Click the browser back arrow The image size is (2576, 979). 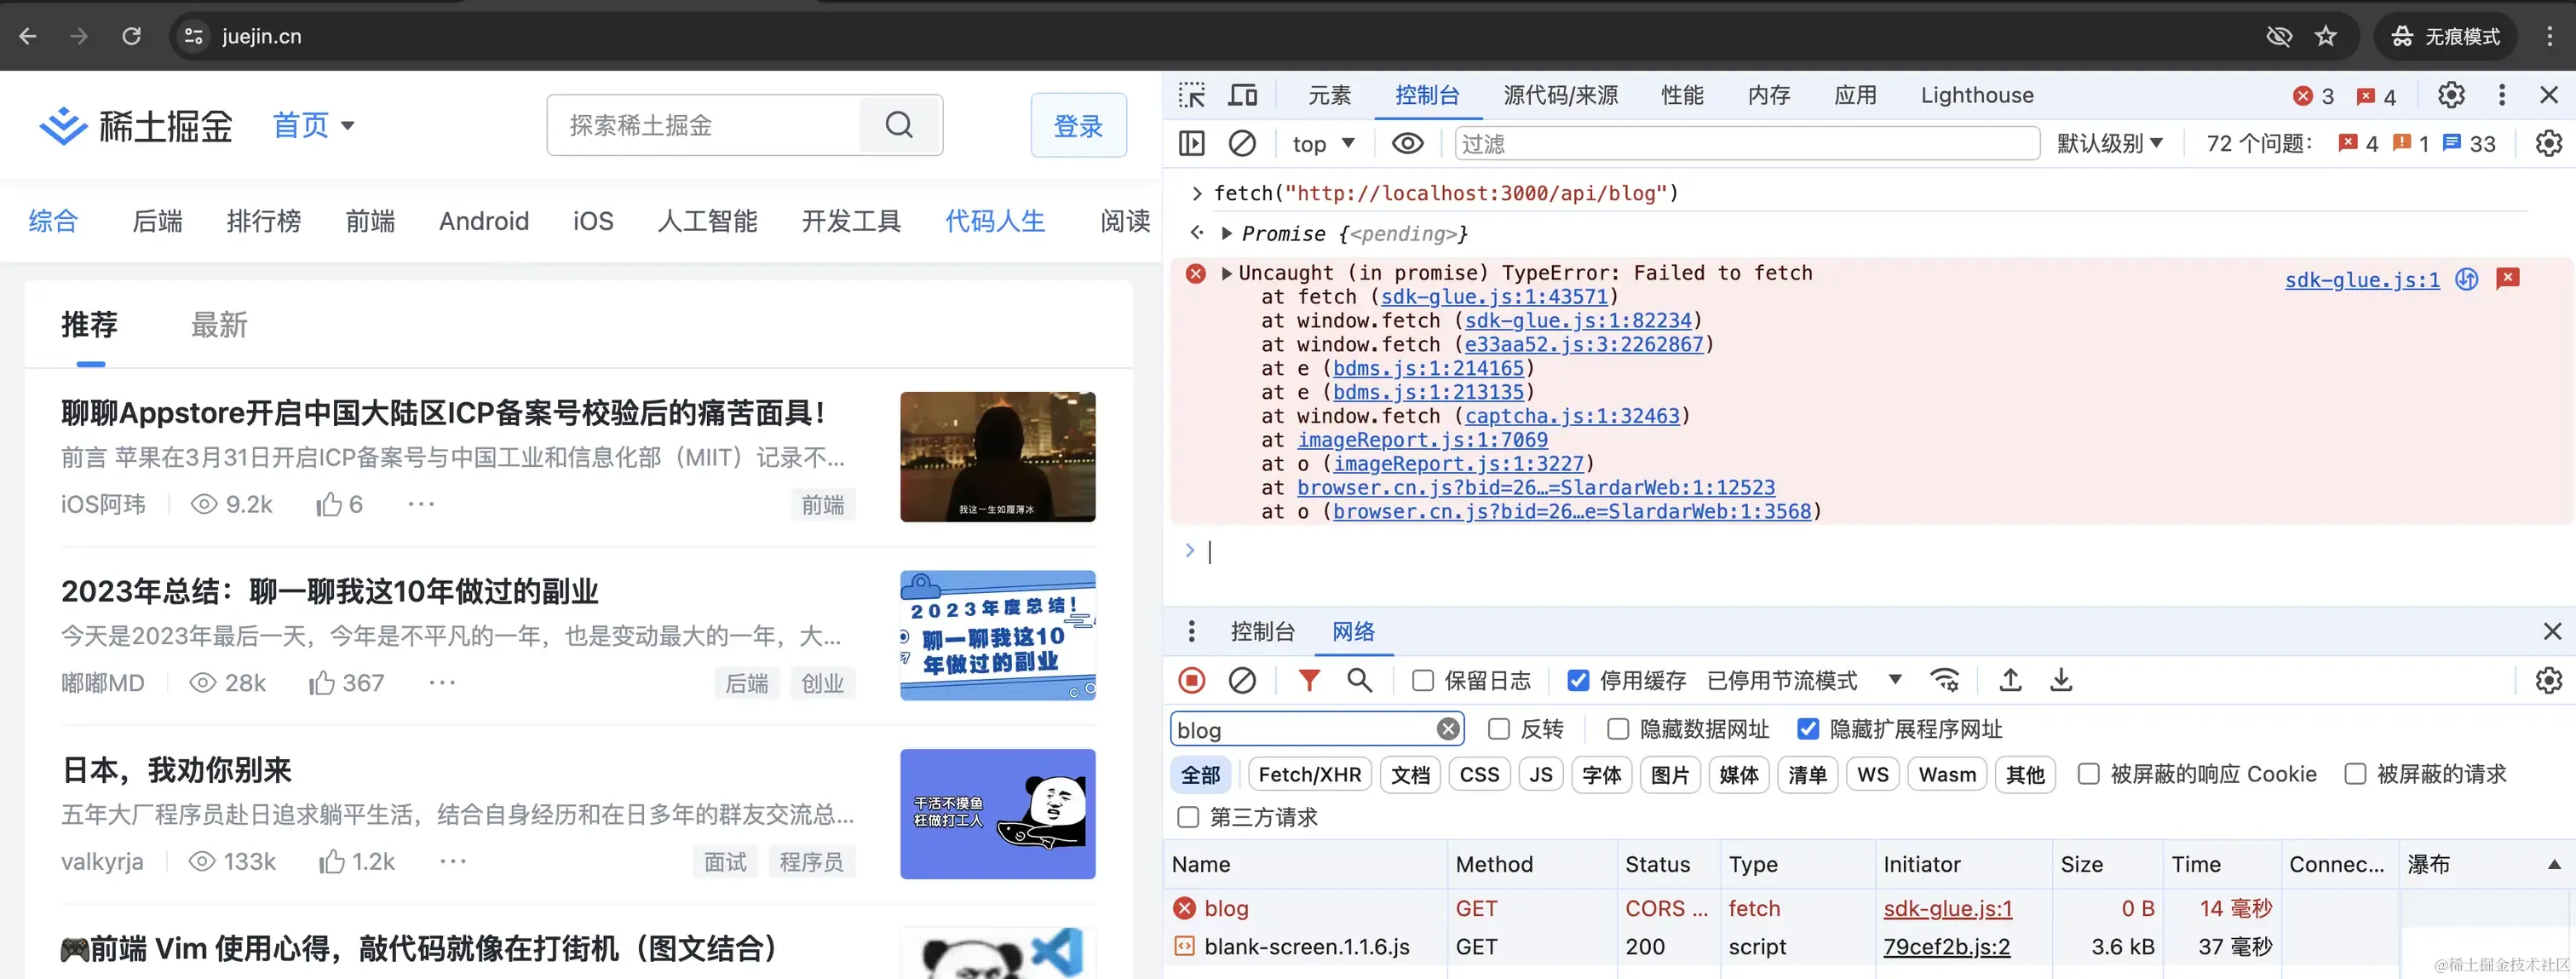coord(28,36)
